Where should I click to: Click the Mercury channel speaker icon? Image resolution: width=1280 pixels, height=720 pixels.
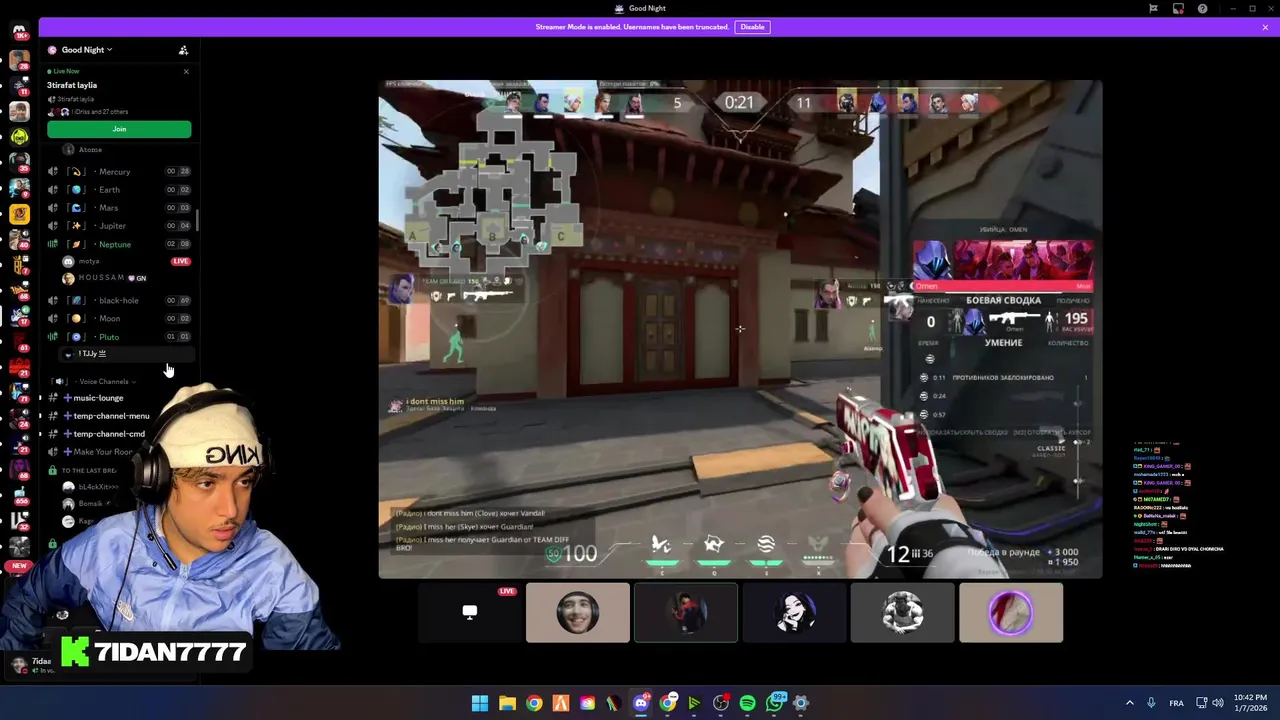tap(53, 171)
